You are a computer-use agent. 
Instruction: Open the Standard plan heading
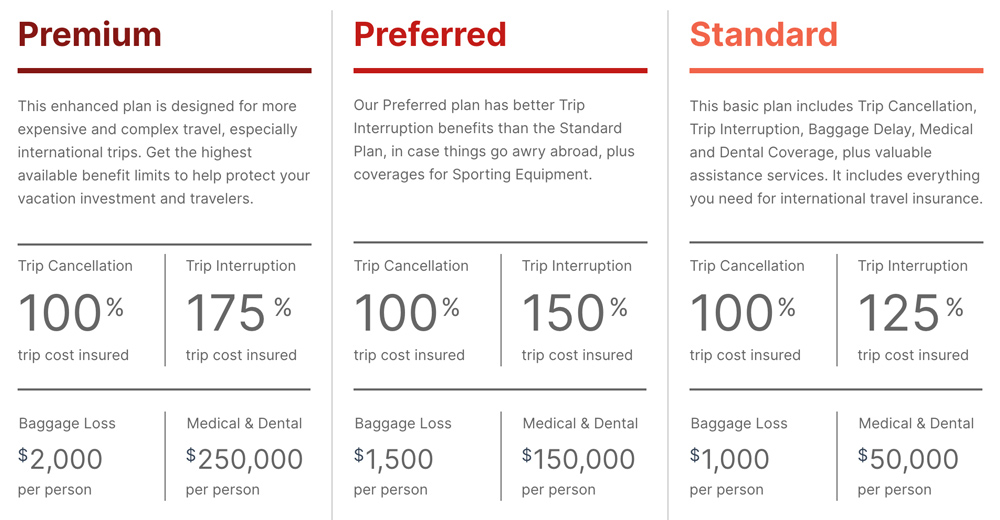tap(763, 35)
